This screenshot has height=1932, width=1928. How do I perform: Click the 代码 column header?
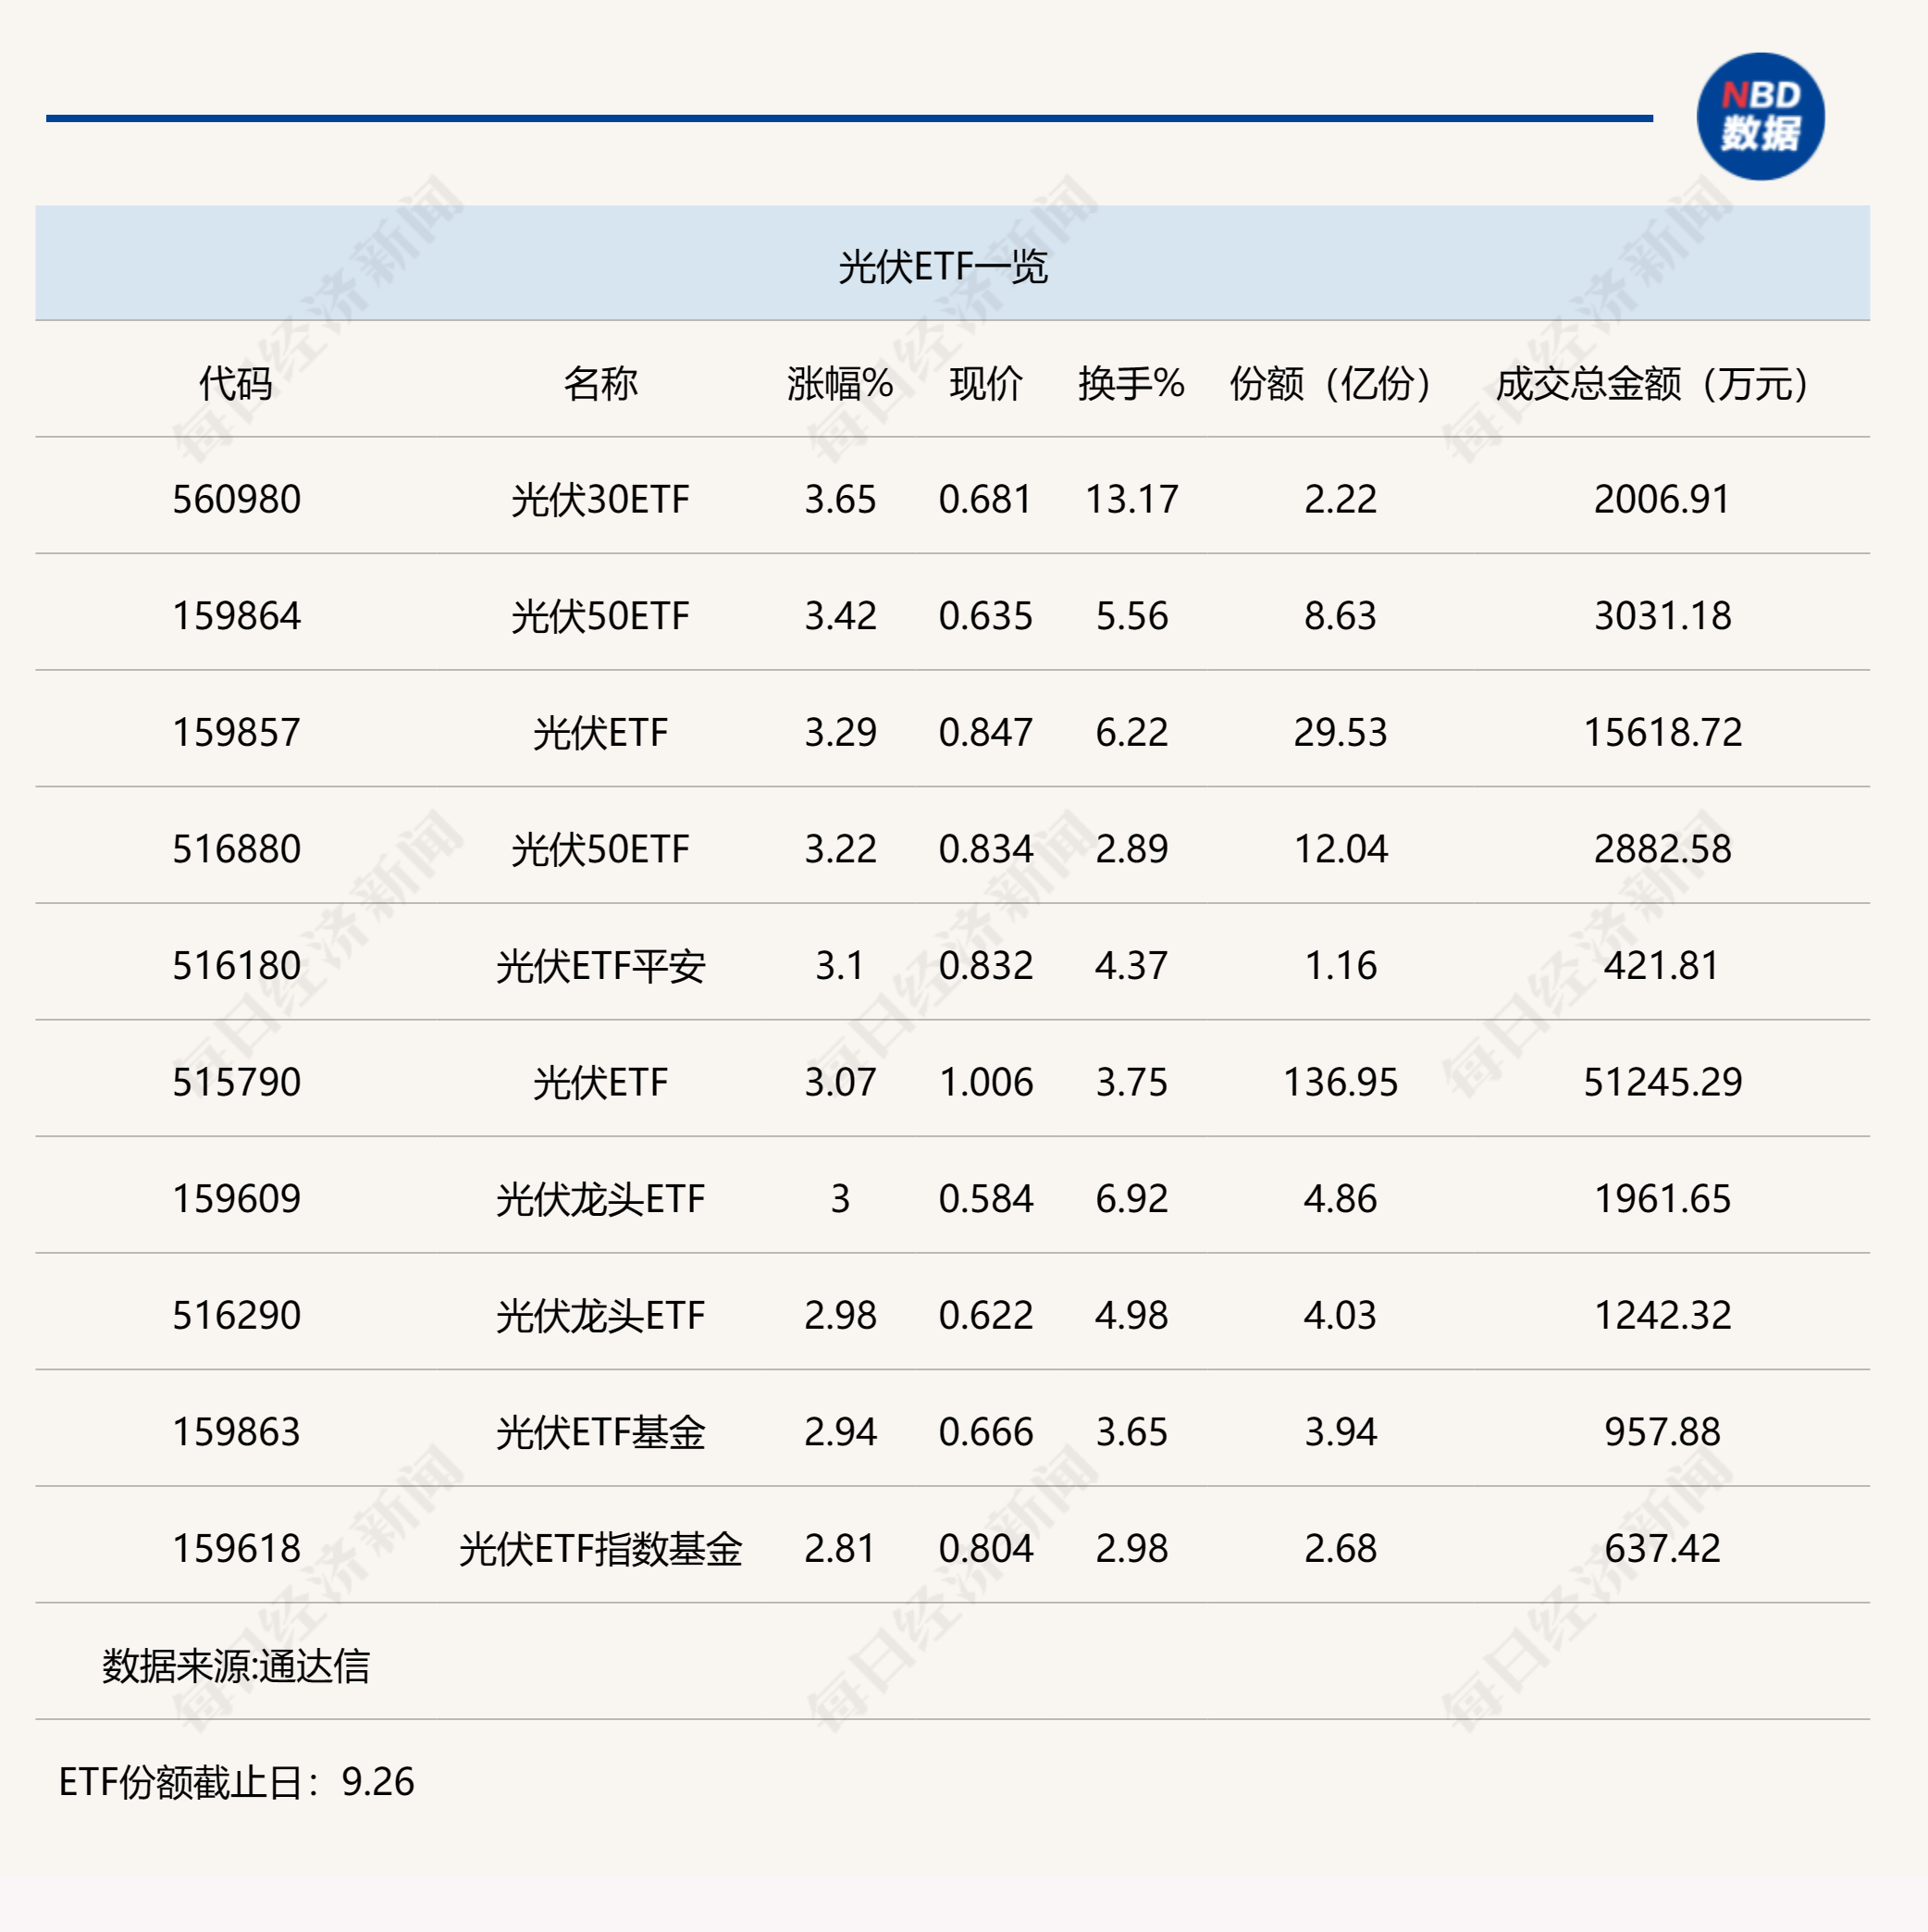pyautogui.click(x=236, y=383)
